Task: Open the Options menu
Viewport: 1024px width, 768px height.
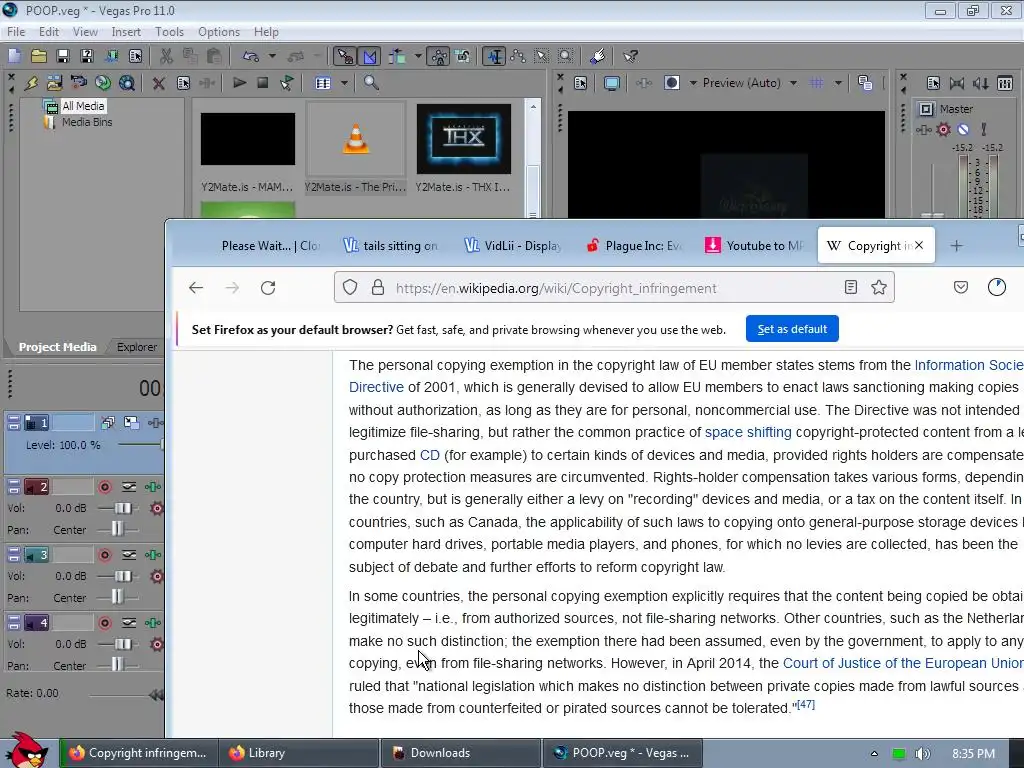Action: click(x=219, y=31)
